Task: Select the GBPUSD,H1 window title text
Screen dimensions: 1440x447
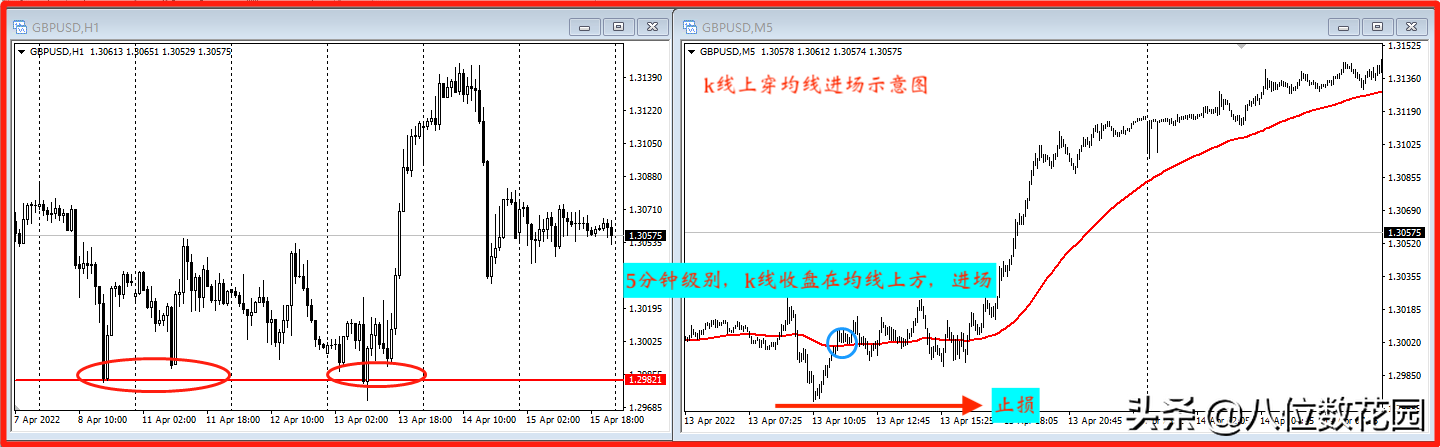Action: click(x=65, y=27)
